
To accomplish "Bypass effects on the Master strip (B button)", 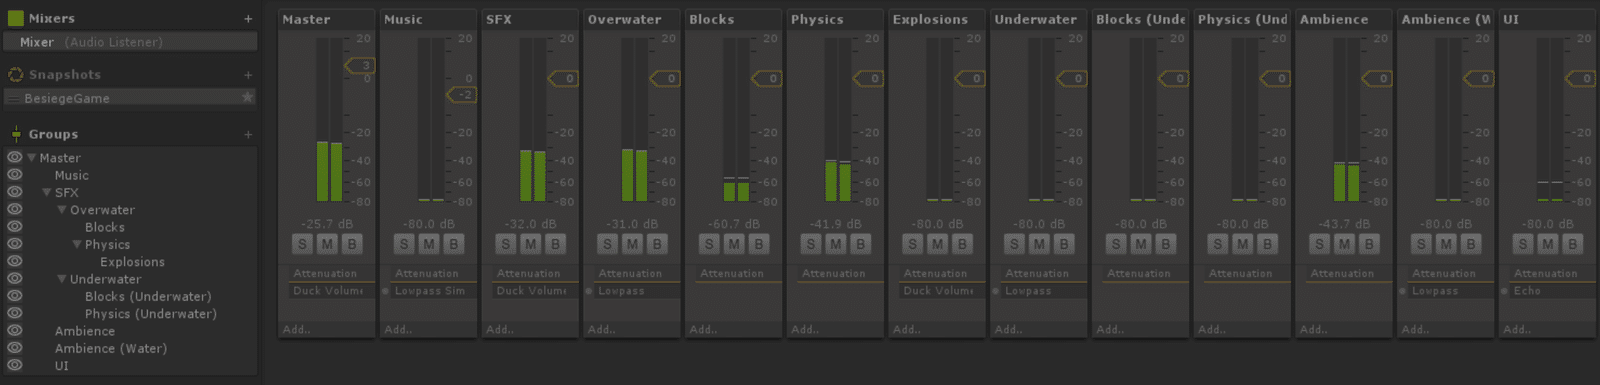I will pos(351,244).
